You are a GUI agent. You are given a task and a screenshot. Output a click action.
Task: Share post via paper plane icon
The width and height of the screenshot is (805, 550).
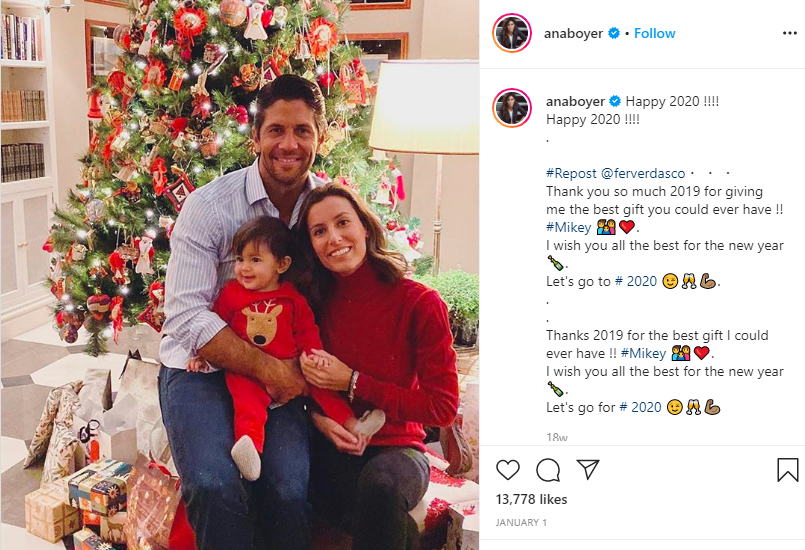tap(588, 469)
